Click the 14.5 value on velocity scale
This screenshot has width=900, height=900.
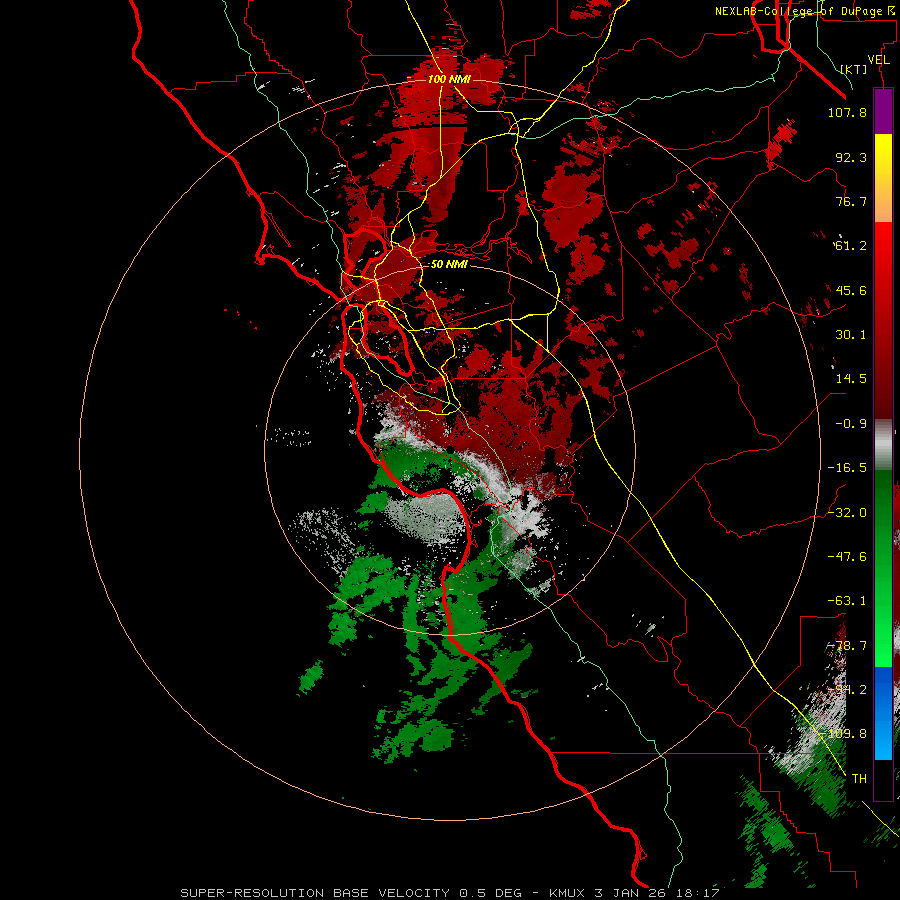851,379
